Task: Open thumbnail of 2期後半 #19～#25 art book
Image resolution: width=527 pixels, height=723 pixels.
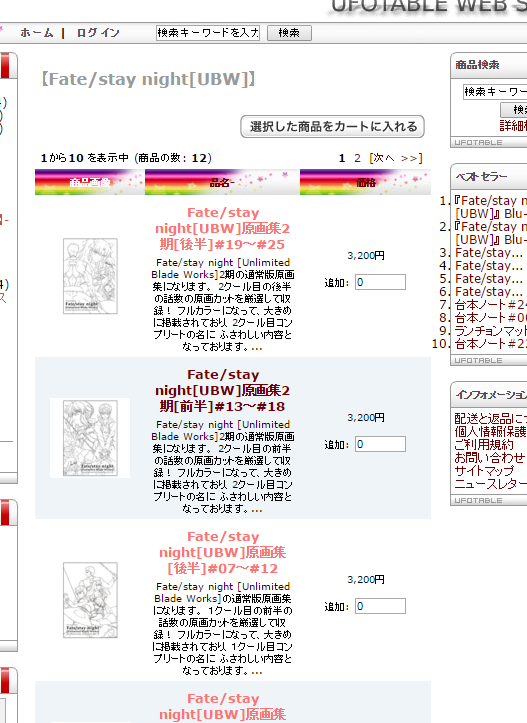Action: click(90, 276)
